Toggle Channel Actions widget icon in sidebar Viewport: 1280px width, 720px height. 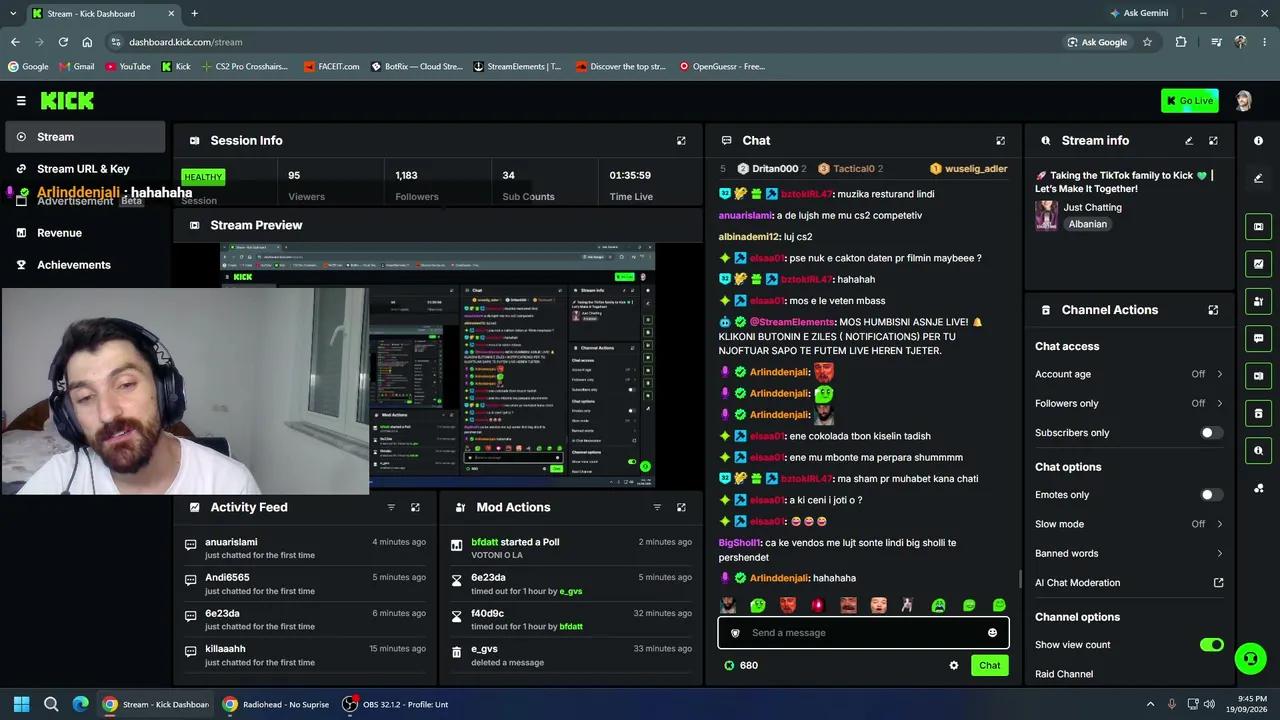pyautogui.click(x=1258, y=413)
